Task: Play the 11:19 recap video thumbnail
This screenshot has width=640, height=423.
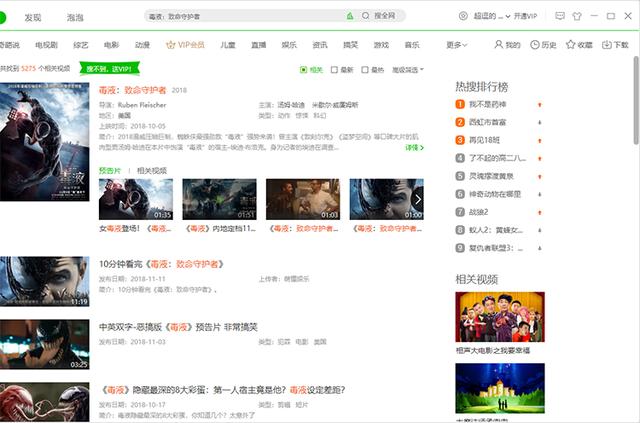Action: click(44, 281)
